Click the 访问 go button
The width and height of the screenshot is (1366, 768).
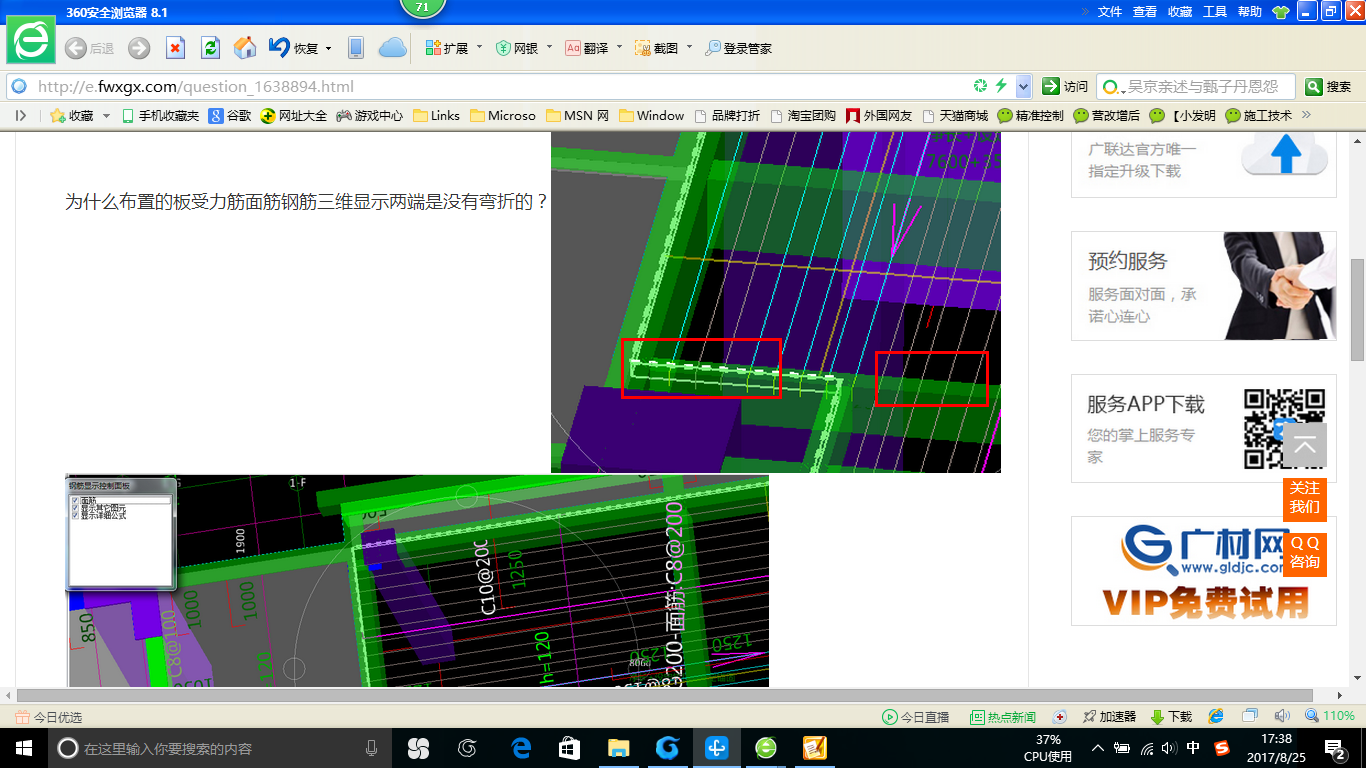[x=1065, y=86]
